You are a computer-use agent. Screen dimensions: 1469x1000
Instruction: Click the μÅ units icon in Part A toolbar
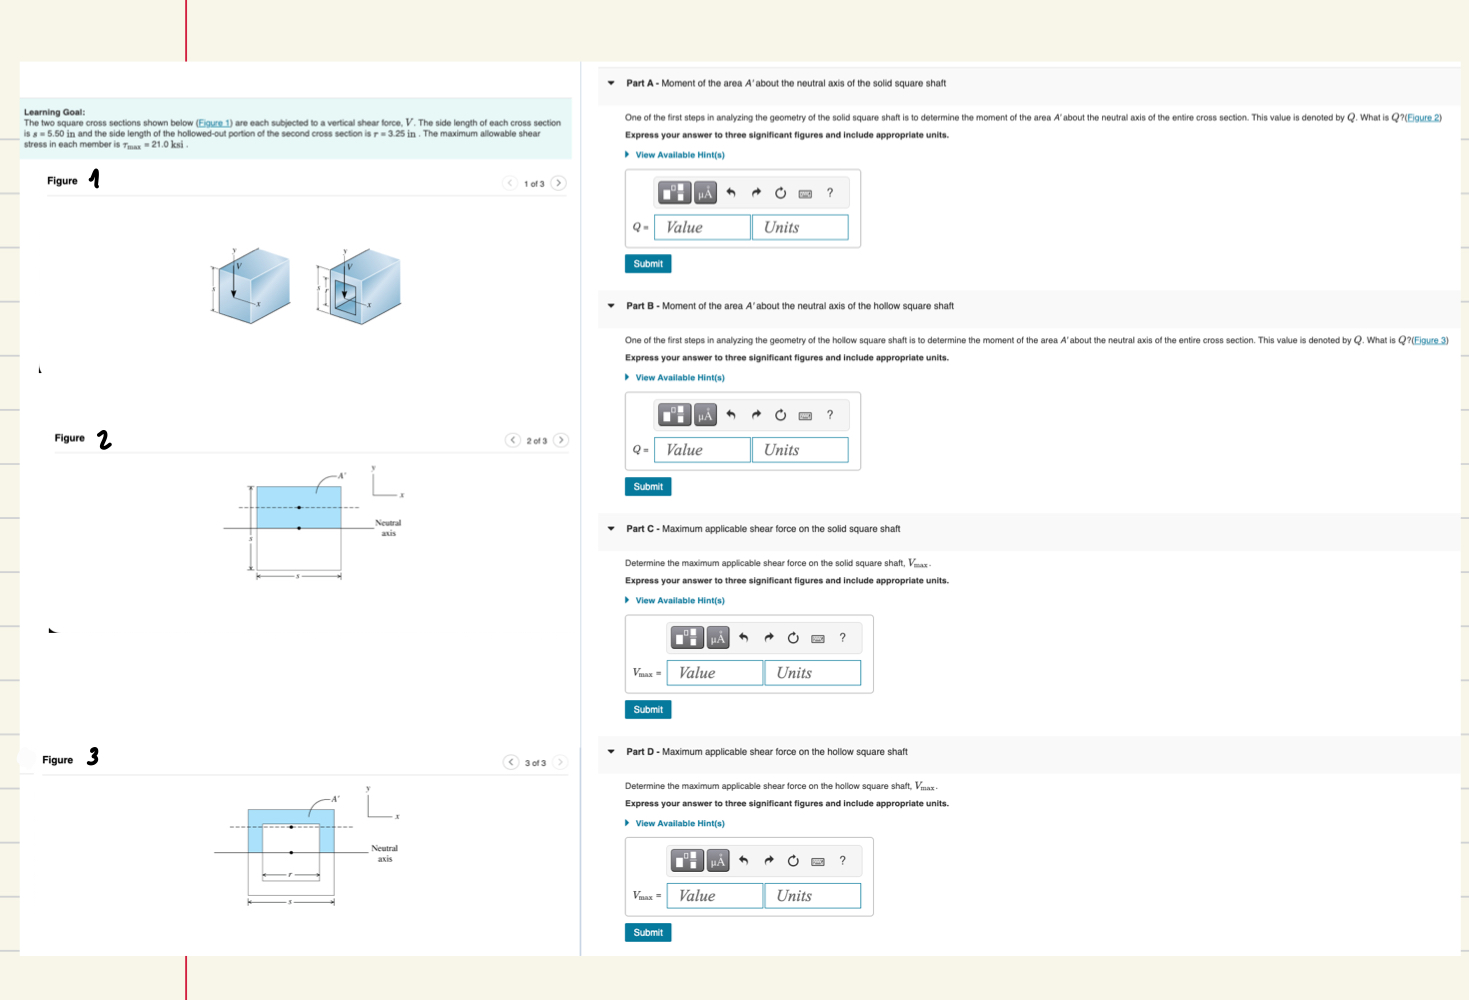coord(705,192)
